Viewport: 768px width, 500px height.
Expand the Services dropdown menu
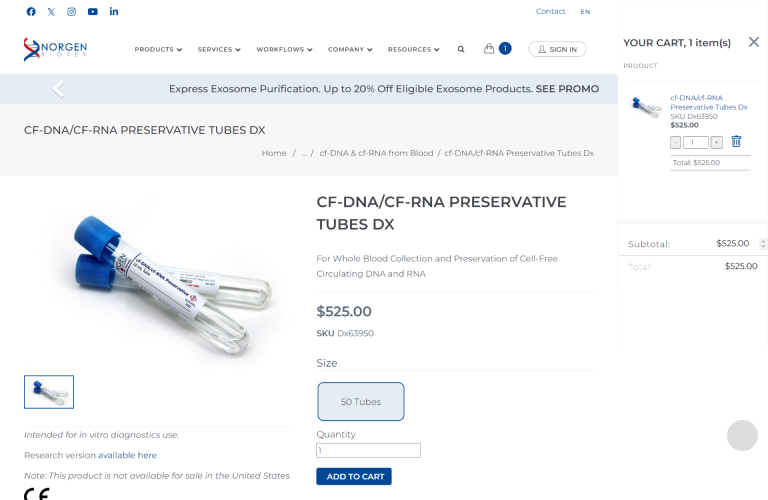219,49
